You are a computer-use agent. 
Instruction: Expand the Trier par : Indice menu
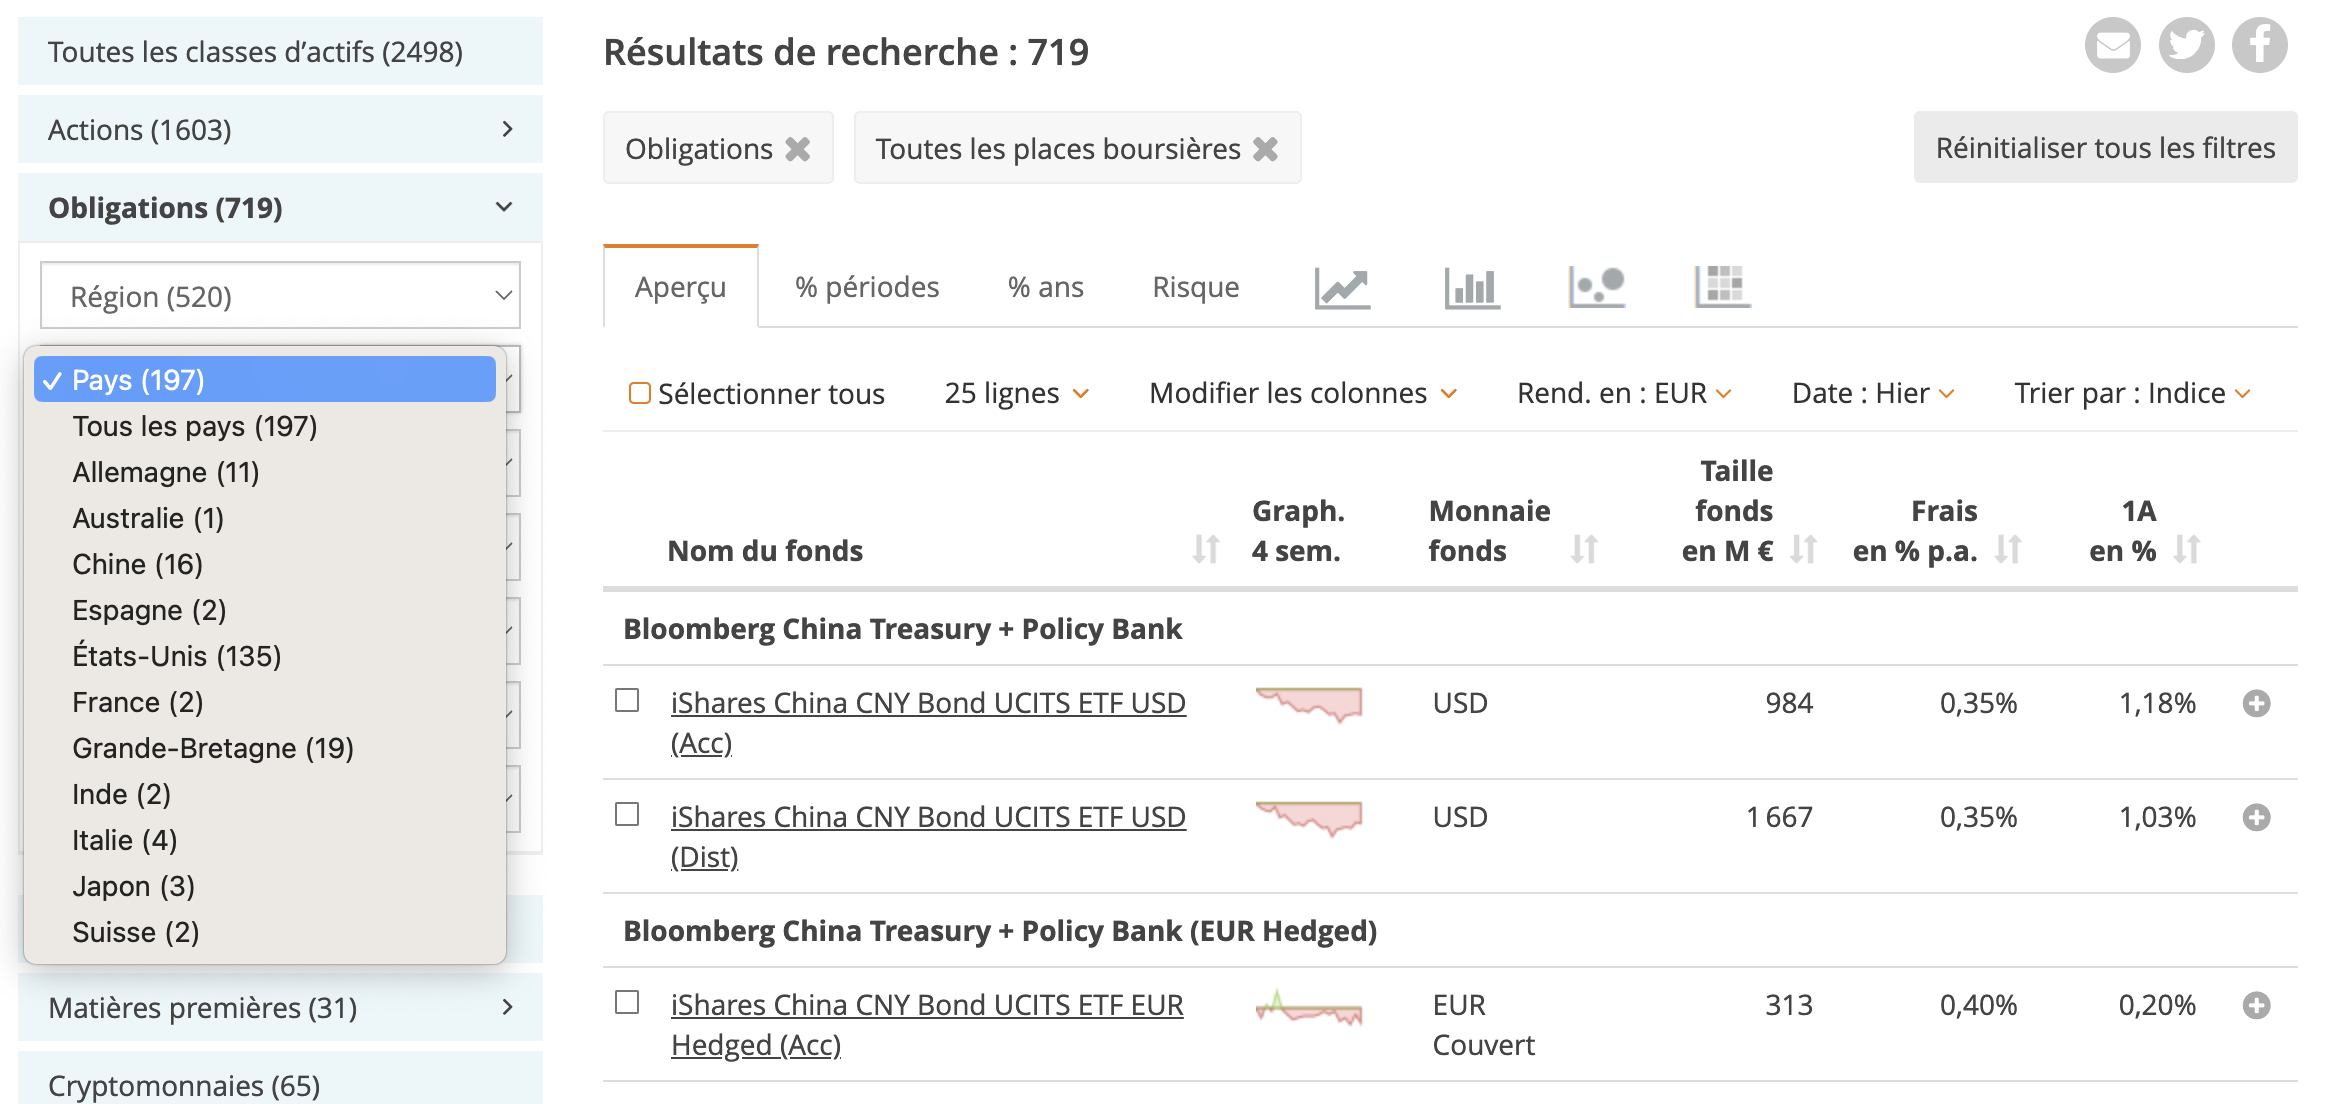(x=2131, y=393)
